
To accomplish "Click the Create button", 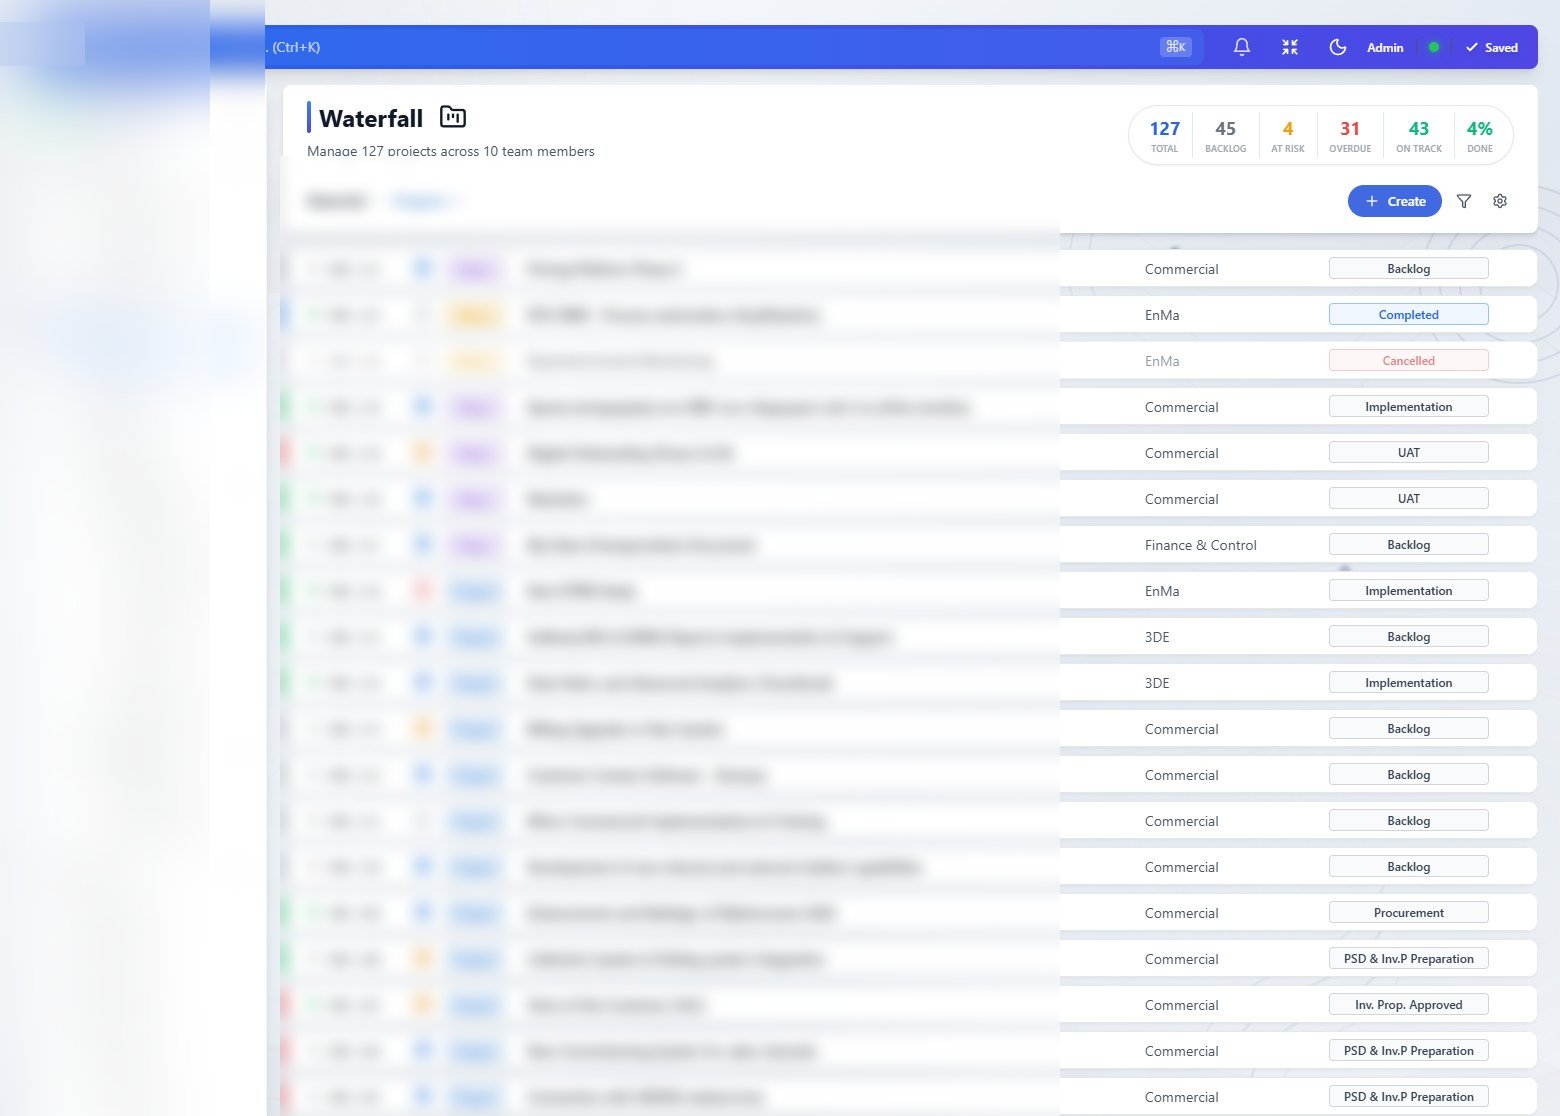I will coord(1394,201).
